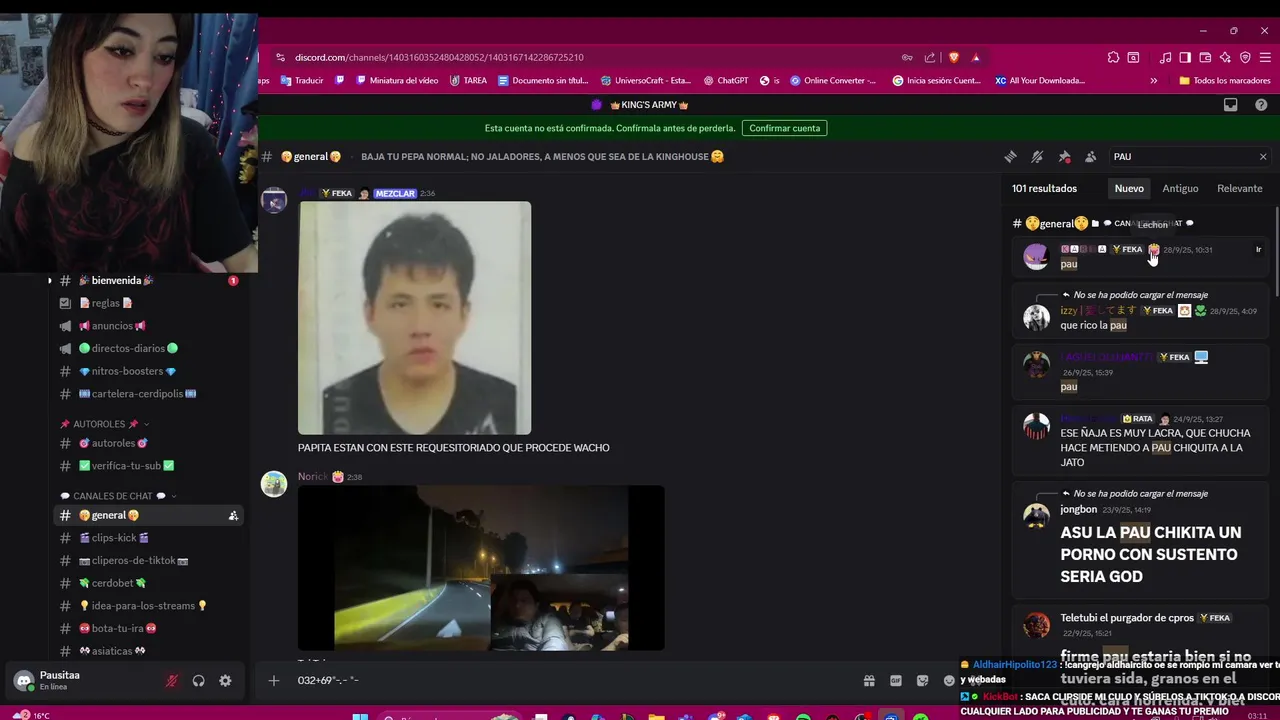Open the GIF picker icon

(x=896, y=681)
